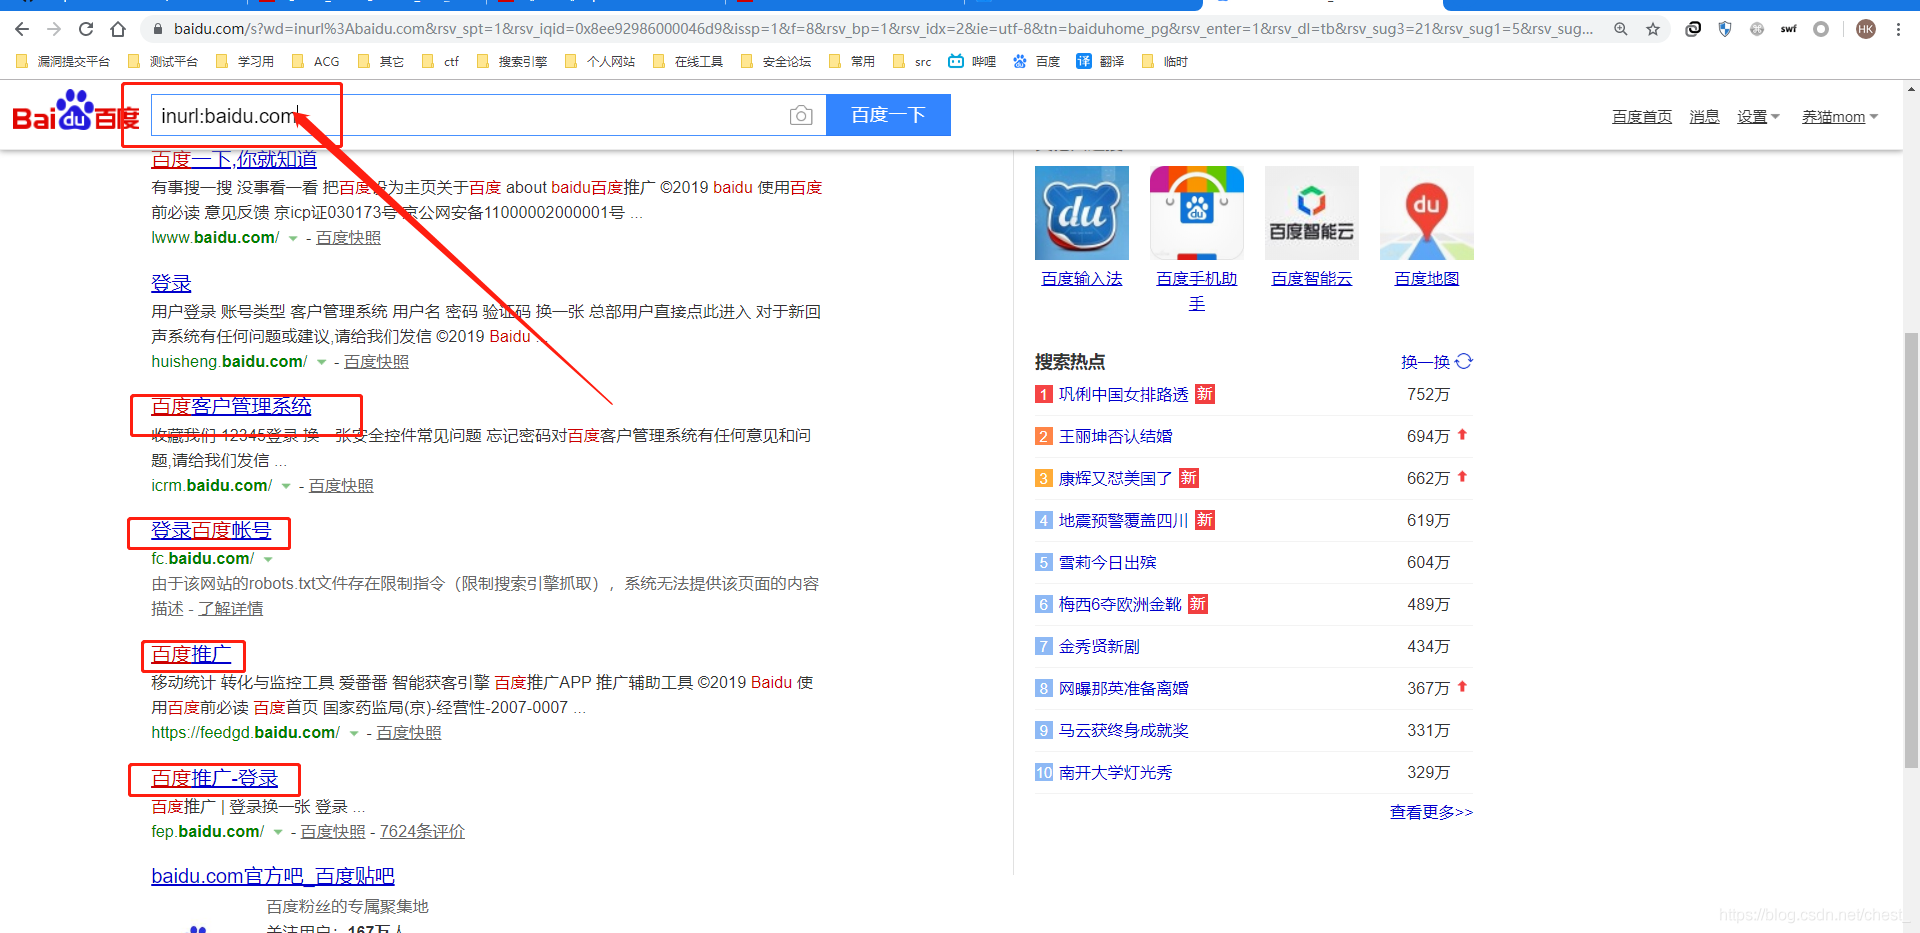This screenshot has width=1920, height=933.
Task: Expand the 养猫mom account dropdown
Action: [x=1840, y=116]
